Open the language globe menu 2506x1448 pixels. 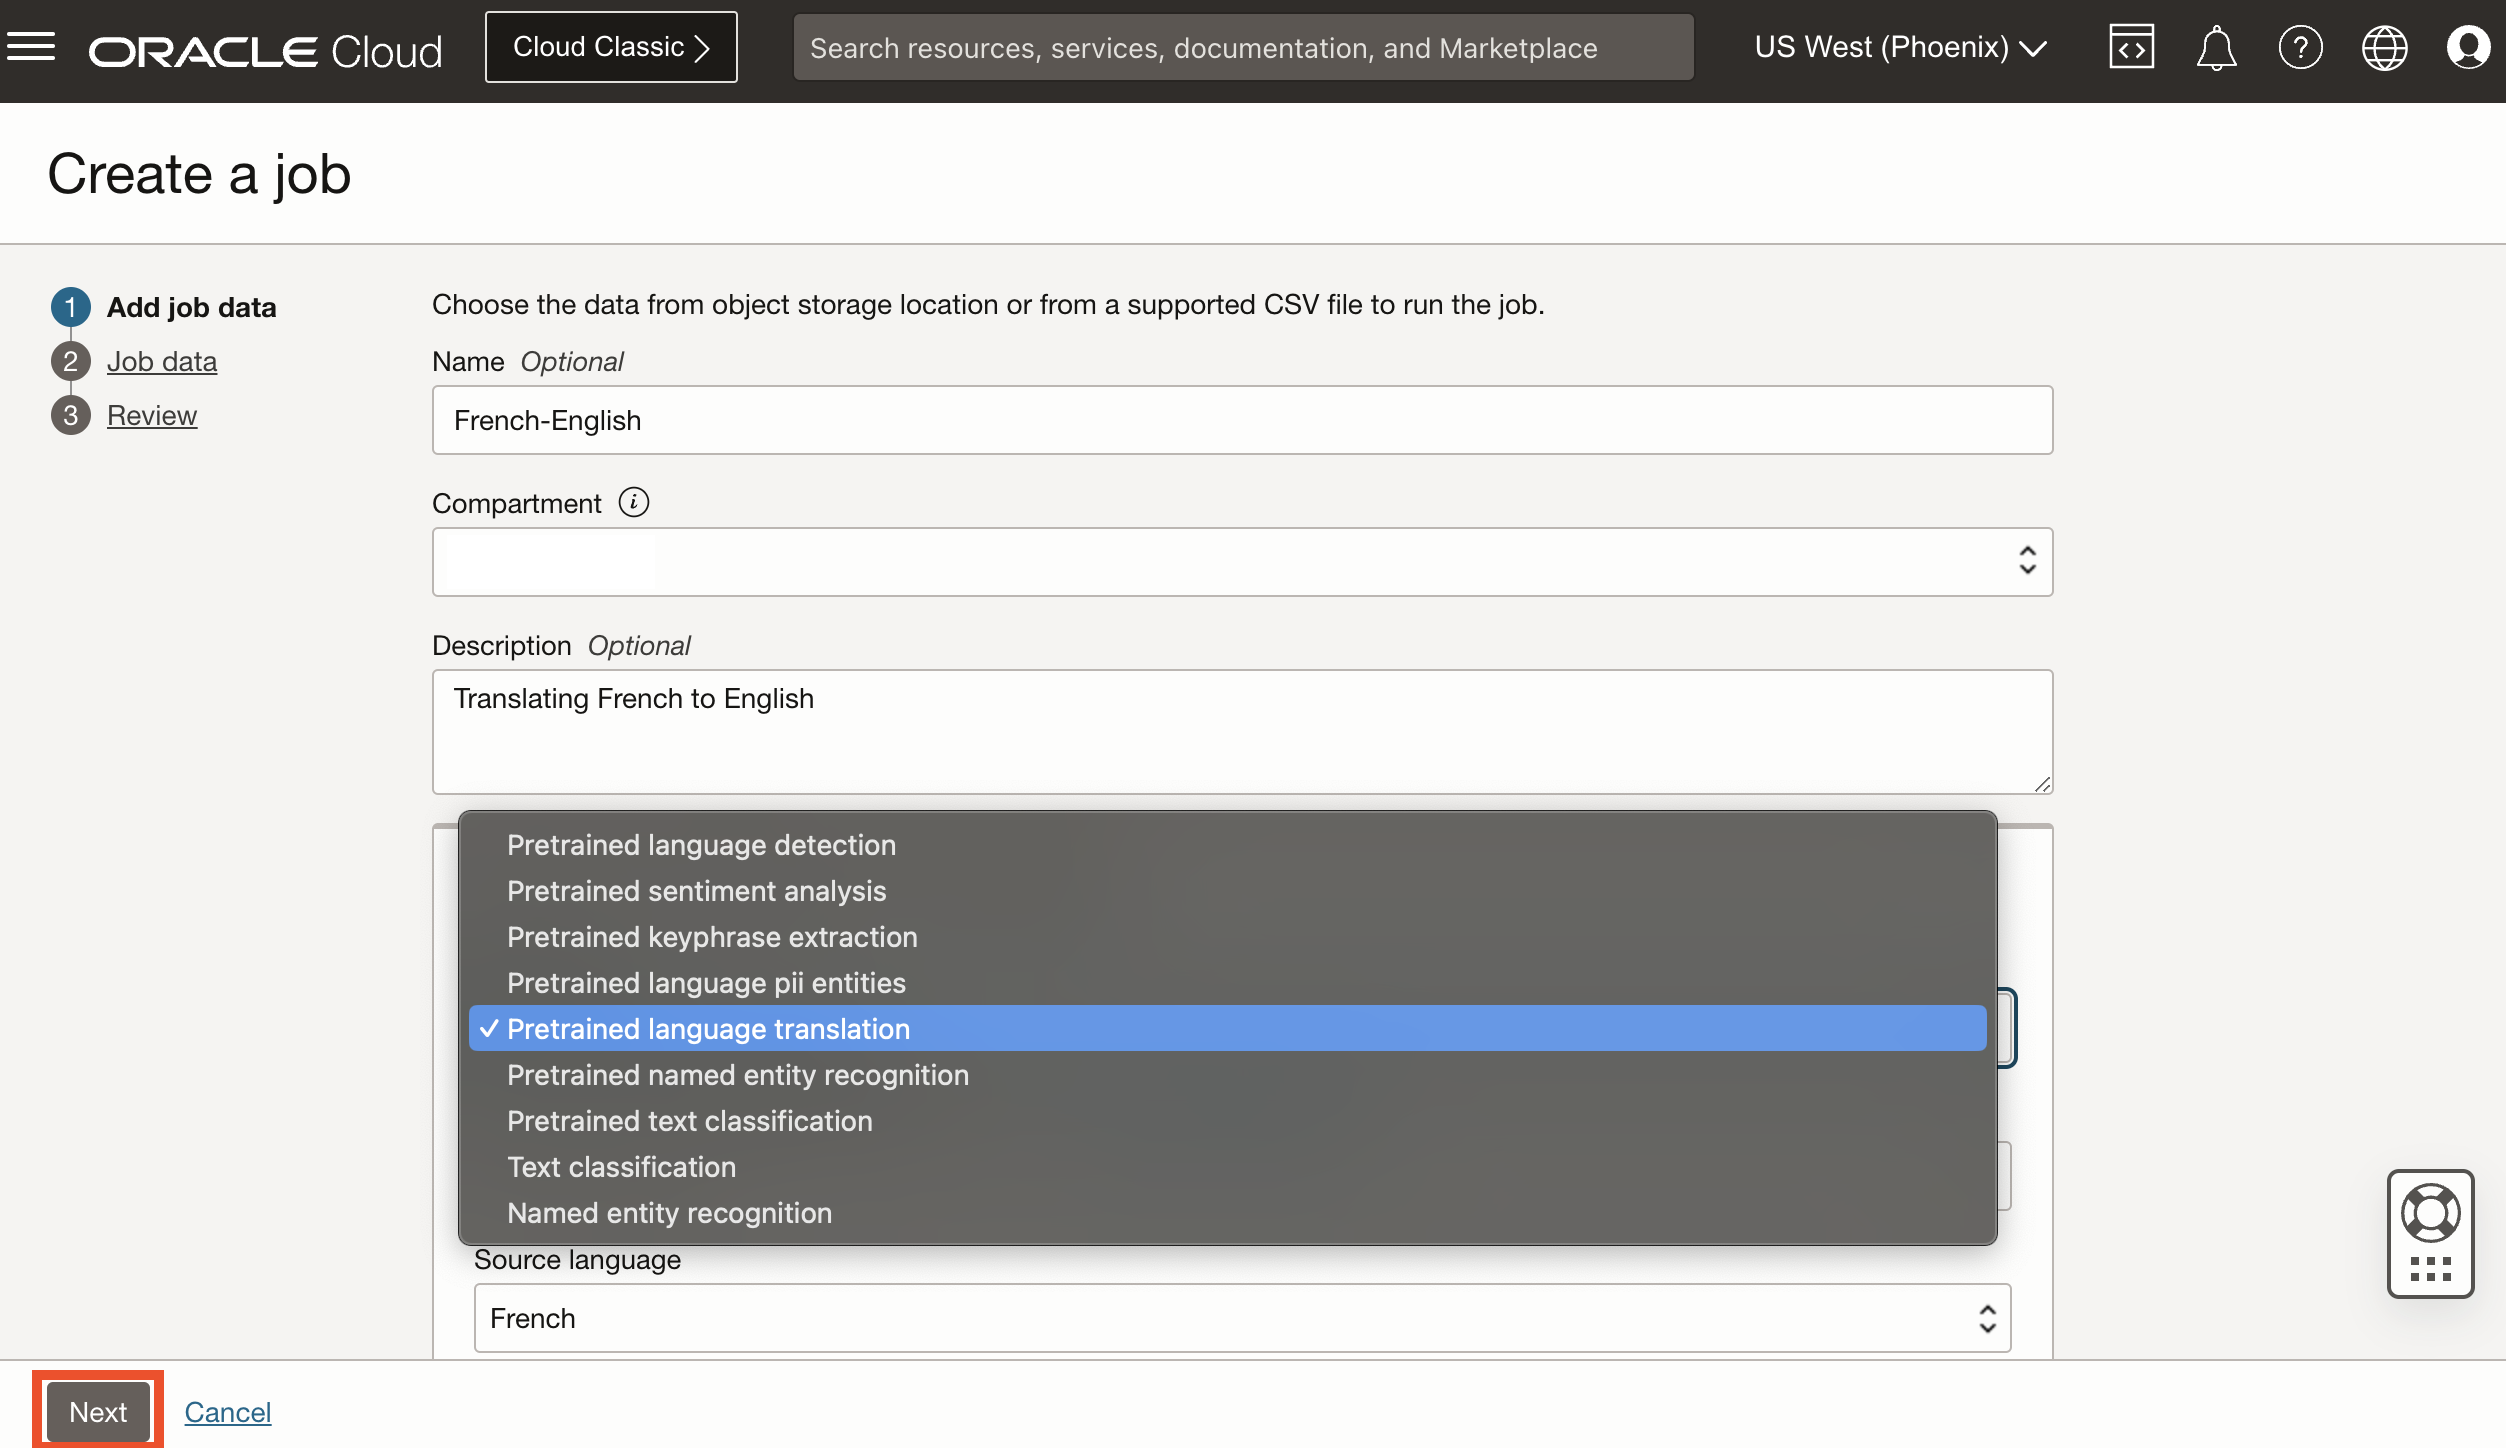tap(2384, 47)
